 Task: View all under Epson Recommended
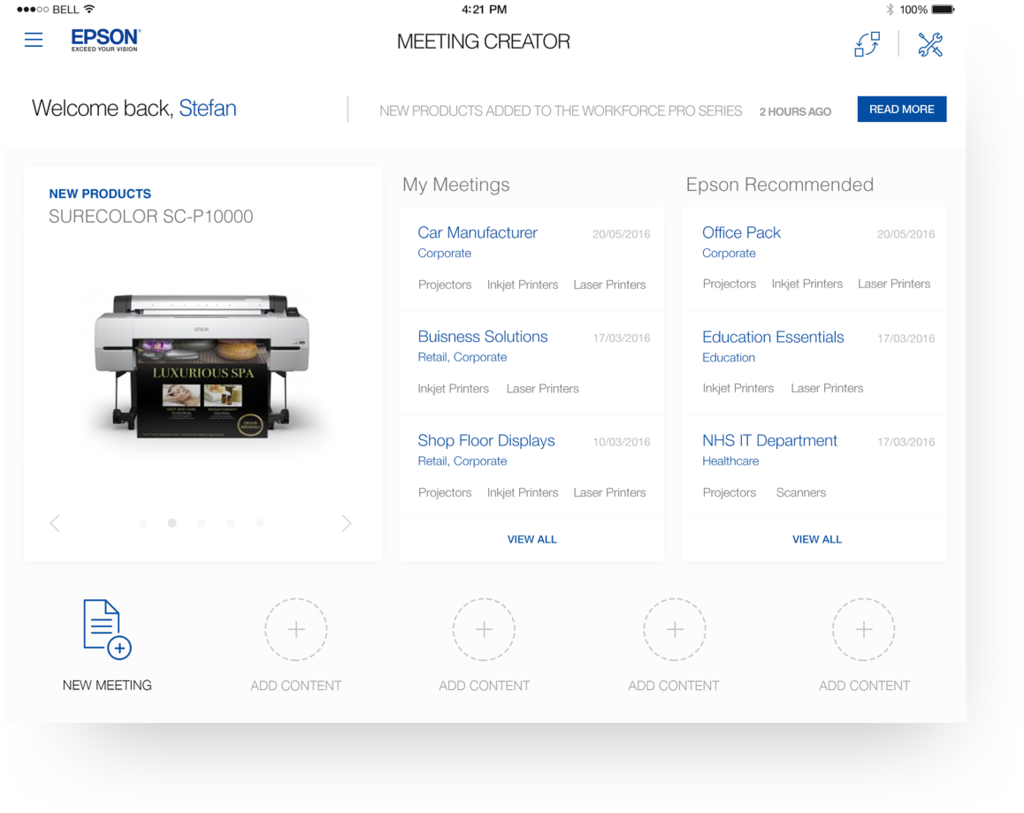[817, 539]
